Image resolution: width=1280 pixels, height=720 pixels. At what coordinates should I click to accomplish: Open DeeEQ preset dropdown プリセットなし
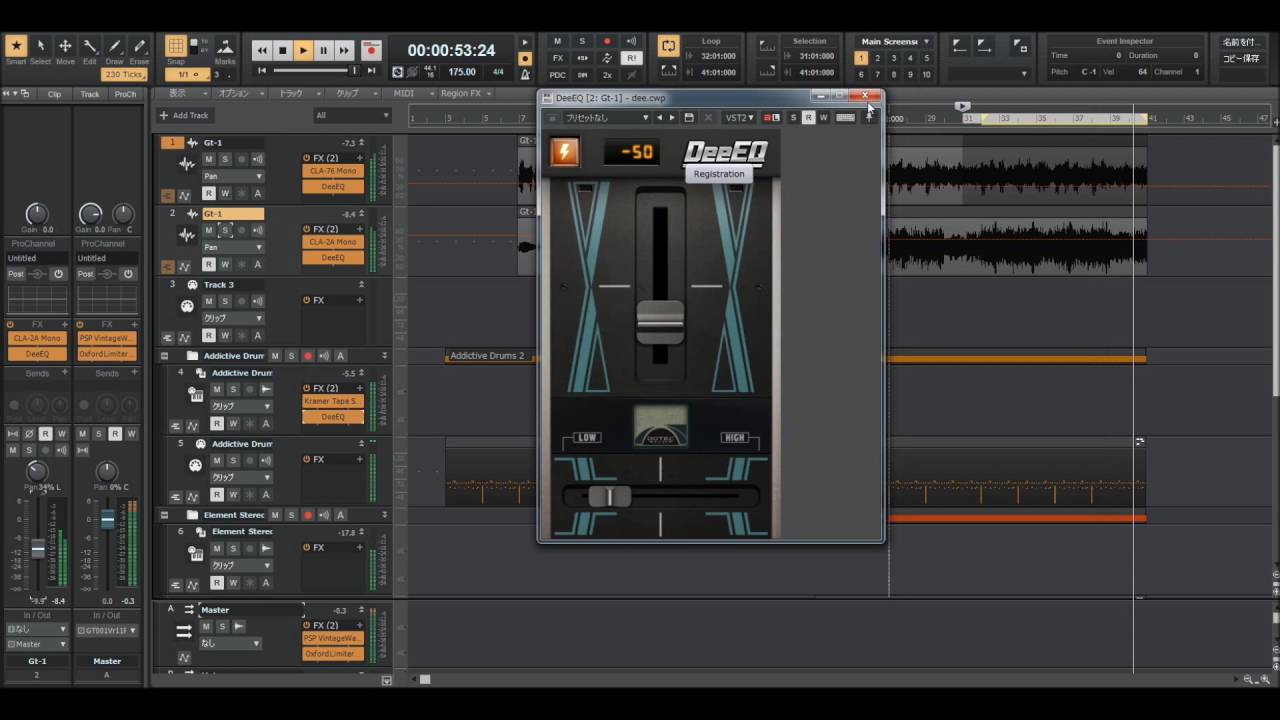click(x=607, y=117)
